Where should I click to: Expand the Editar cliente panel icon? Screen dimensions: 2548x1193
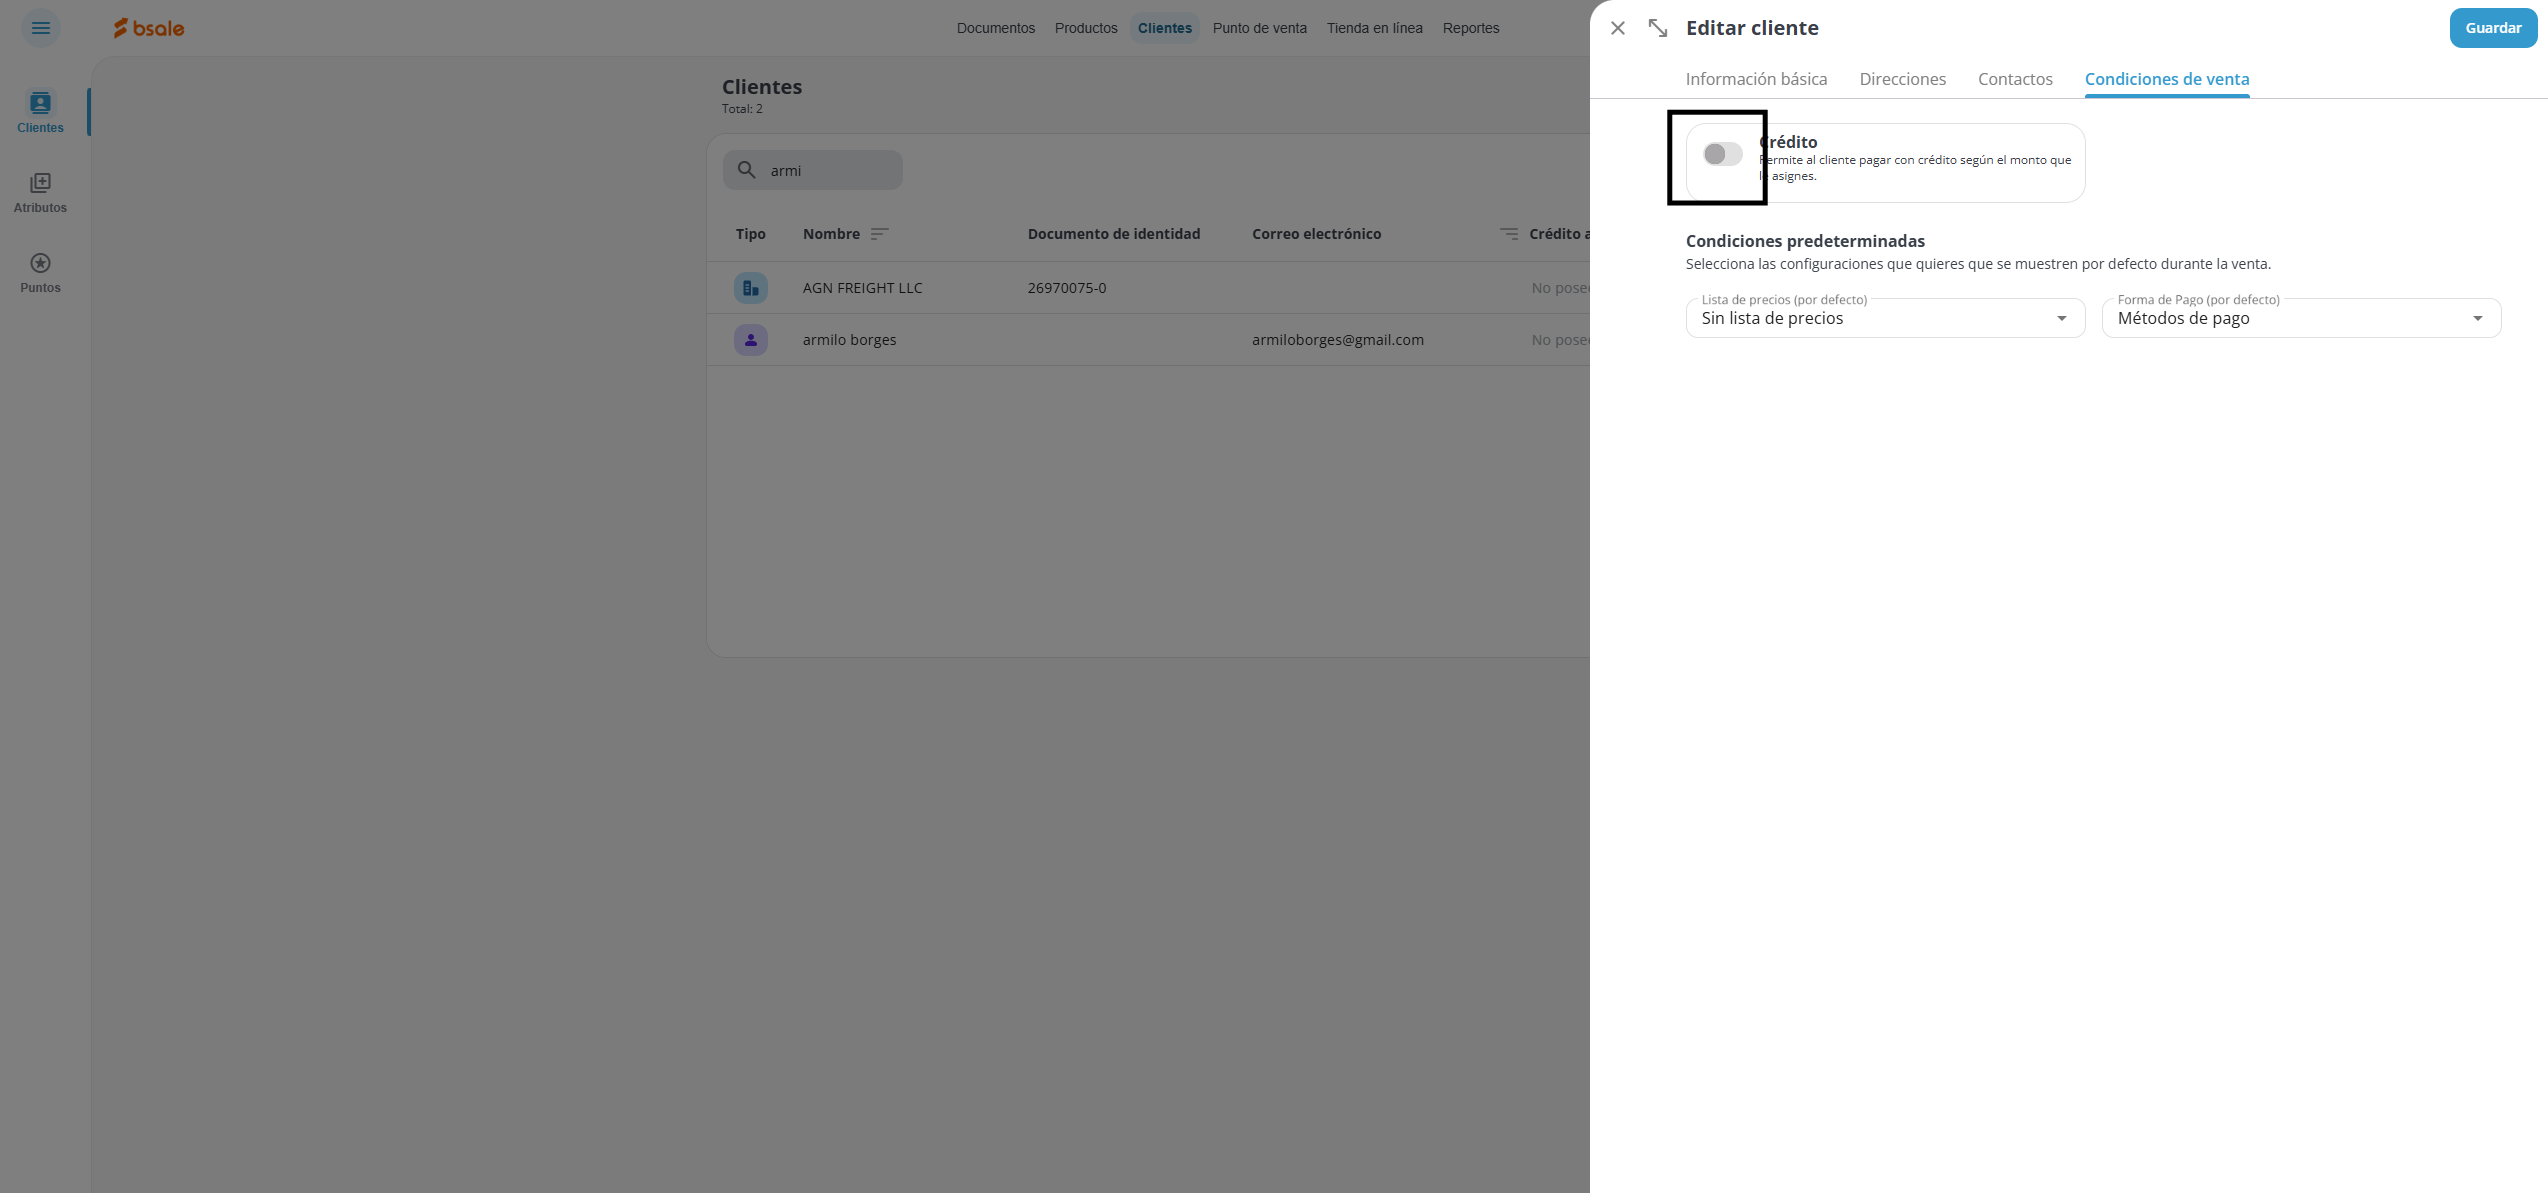(1657, 28)
